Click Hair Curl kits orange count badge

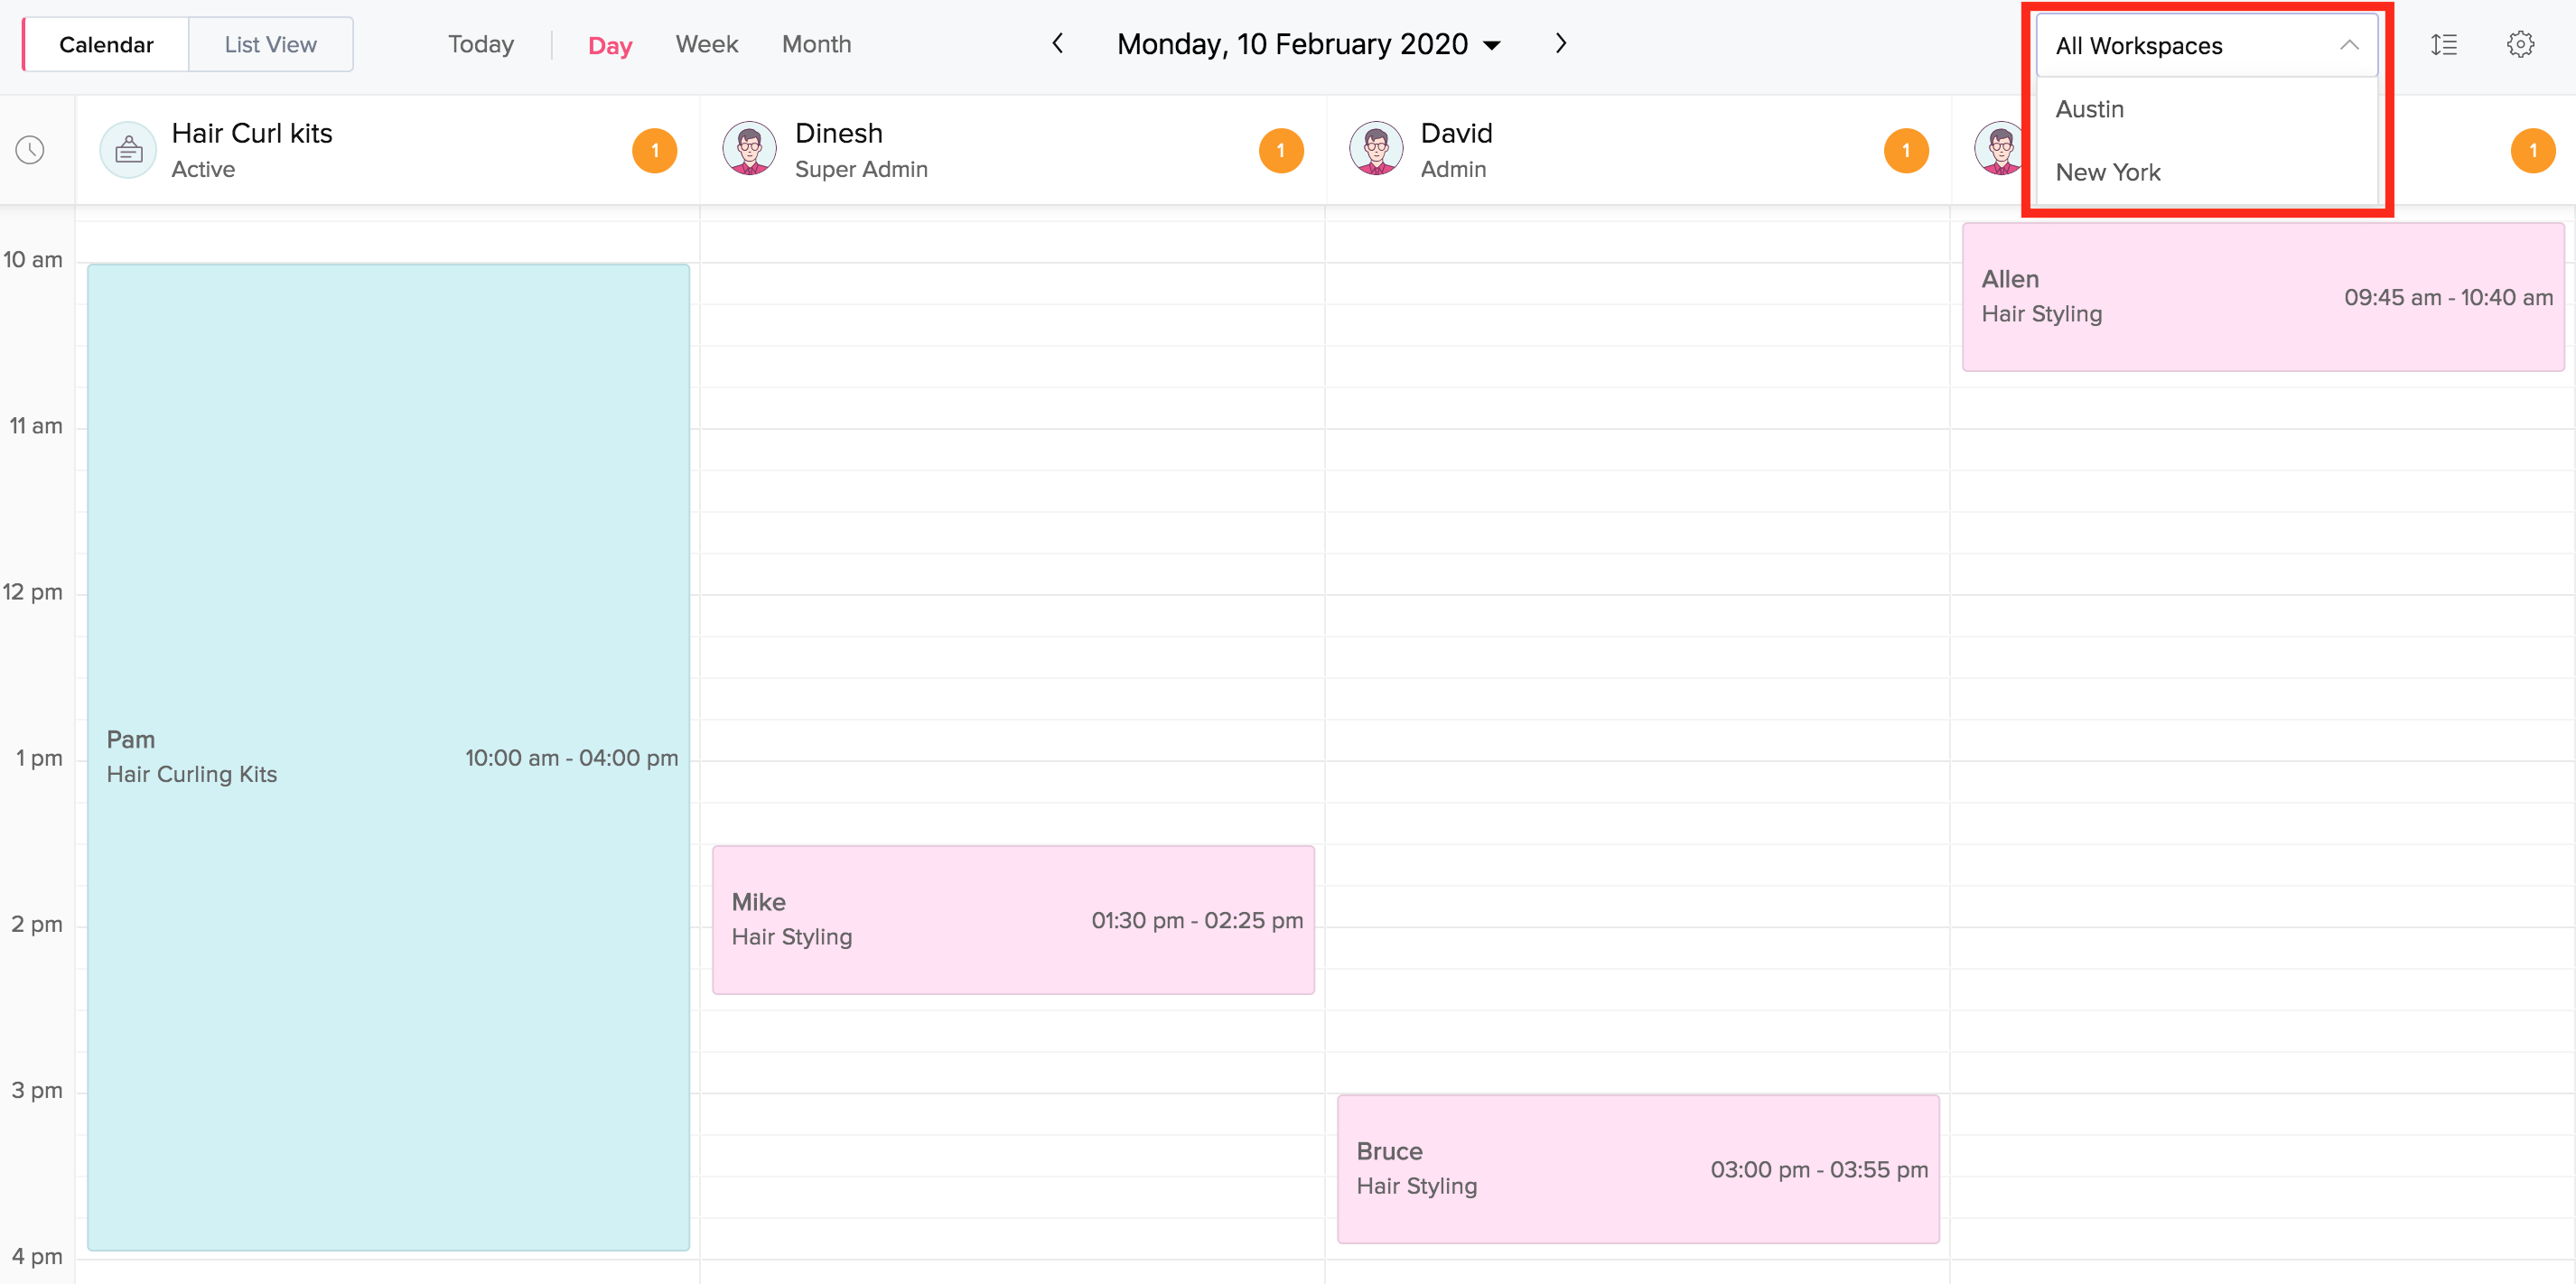(654, 151)
